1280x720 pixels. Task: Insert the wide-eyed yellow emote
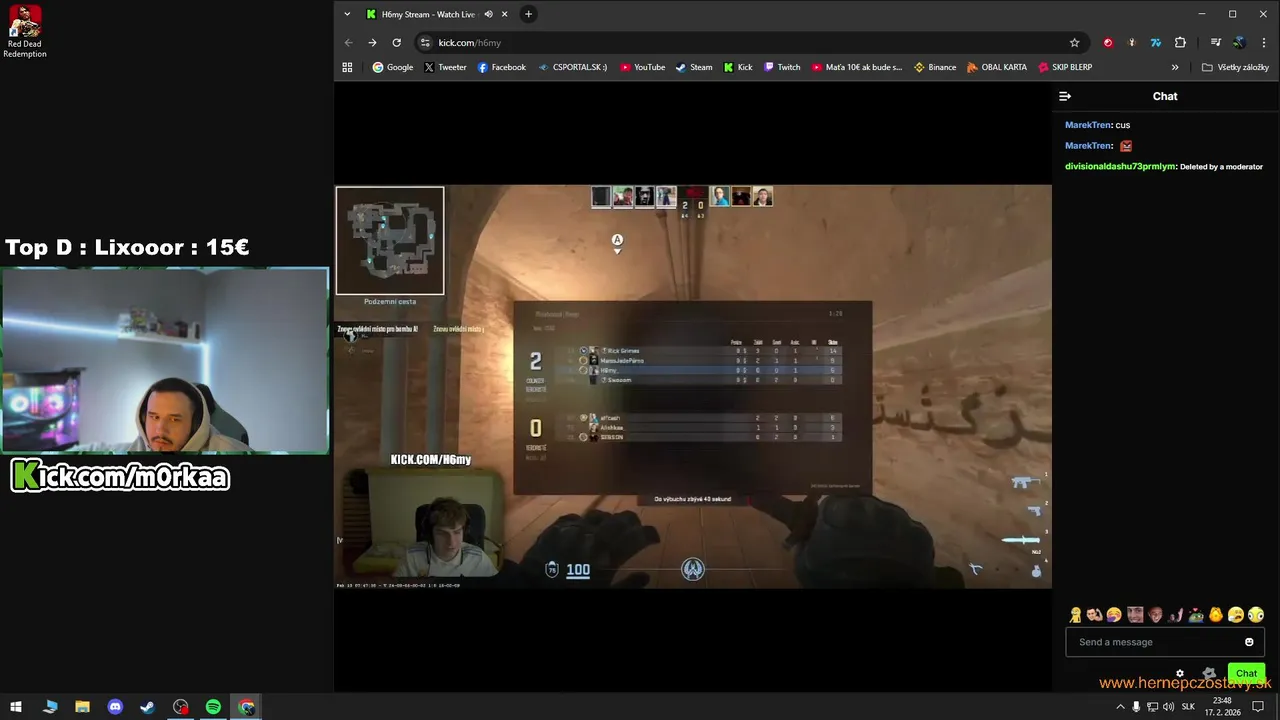coord(1256,615)
